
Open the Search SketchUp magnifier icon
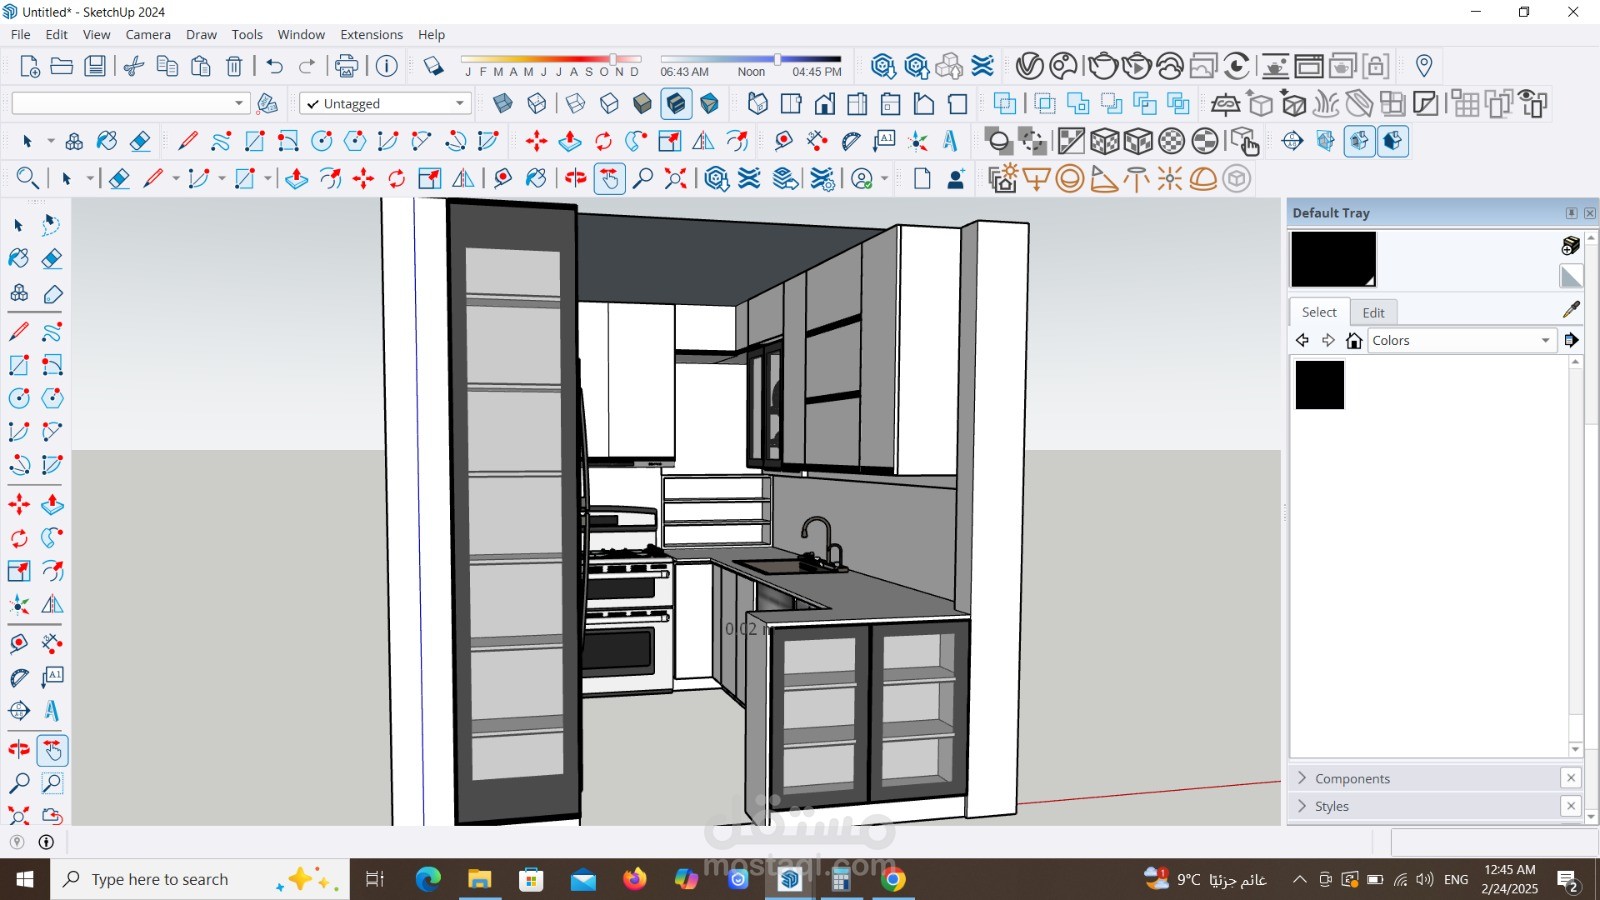click(27, 179)
